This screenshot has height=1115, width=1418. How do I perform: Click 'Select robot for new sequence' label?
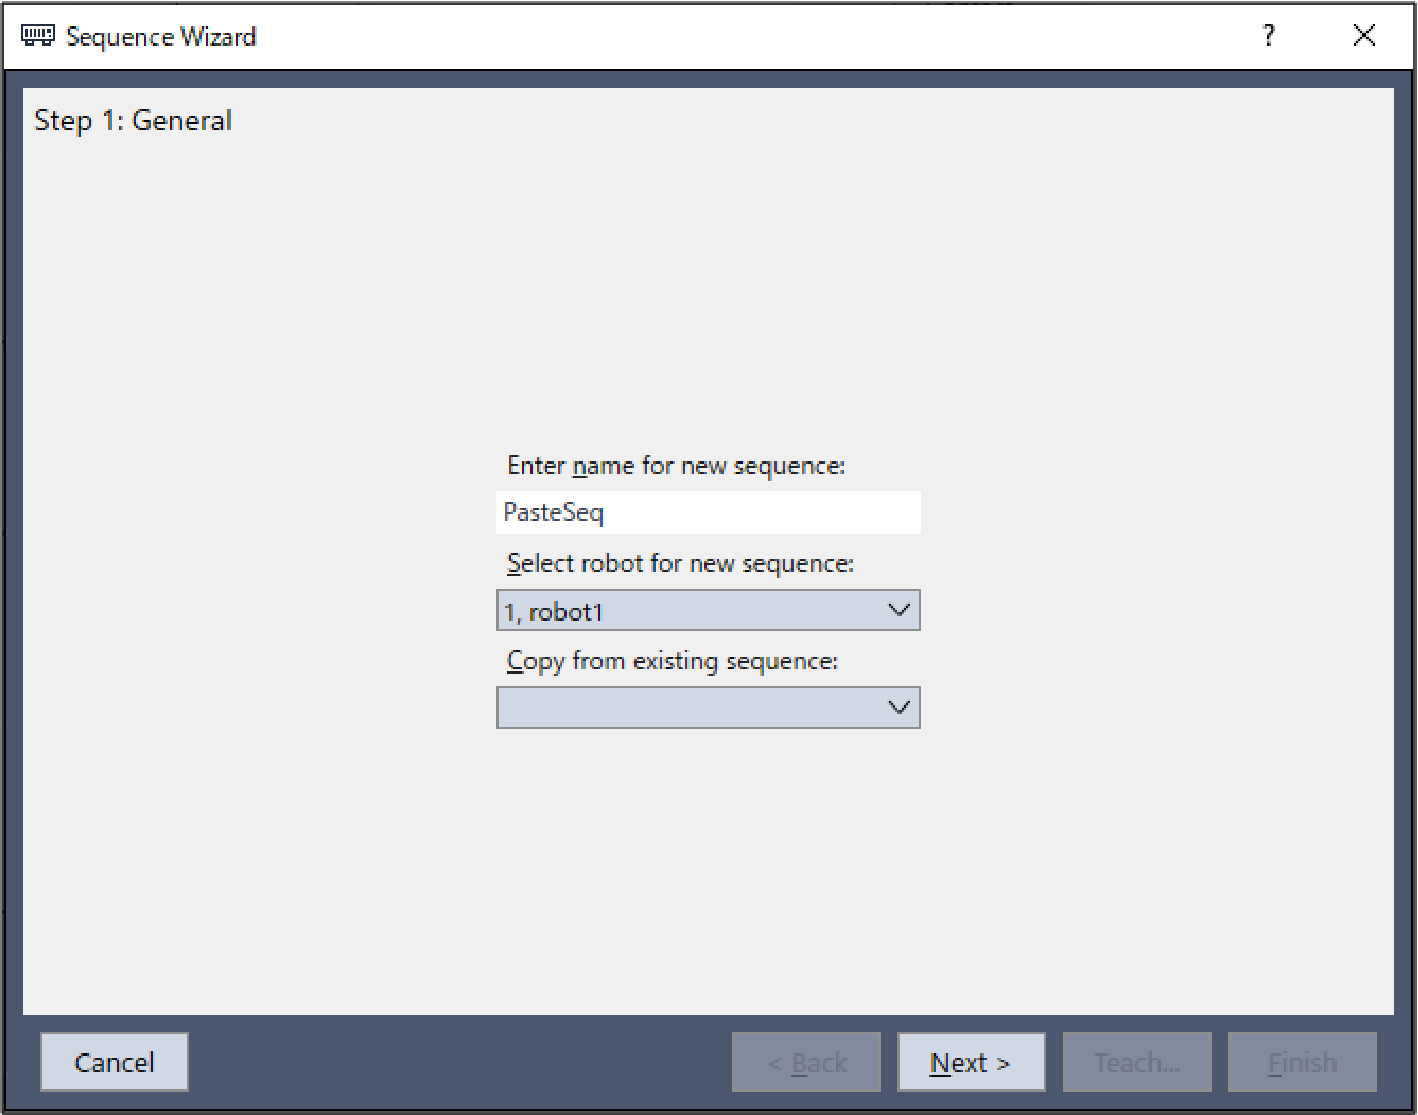coord(680,564)
